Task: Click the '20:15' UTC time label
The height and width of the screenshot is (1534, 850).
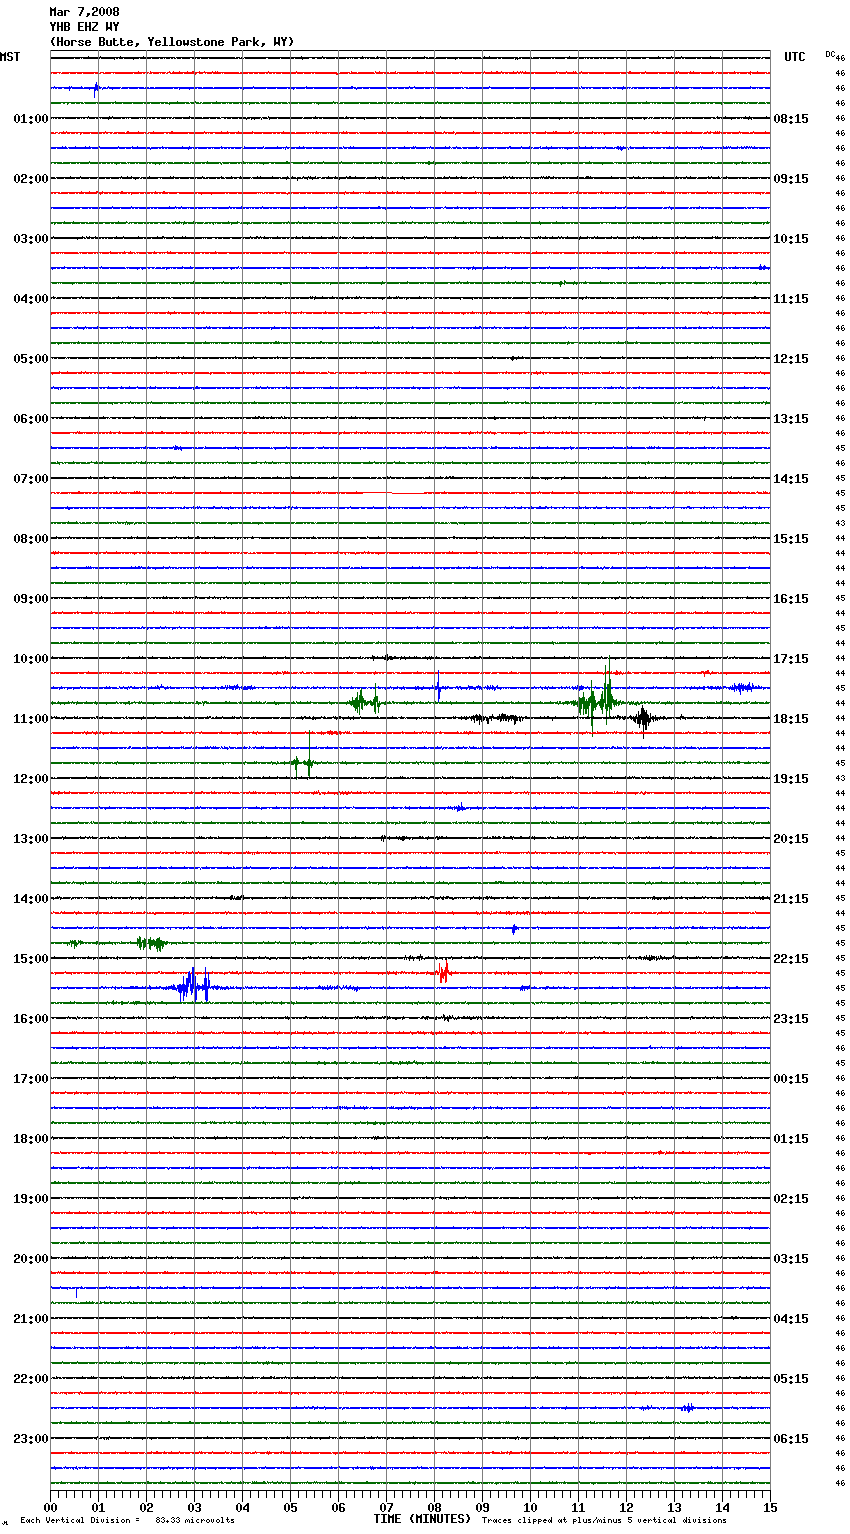Action: coord(791,839)
